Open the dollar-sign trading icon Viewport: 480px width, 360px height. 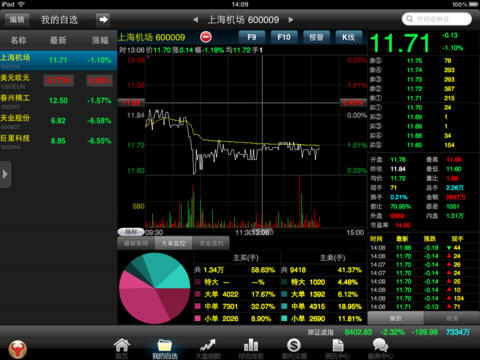tap(294, 346)
